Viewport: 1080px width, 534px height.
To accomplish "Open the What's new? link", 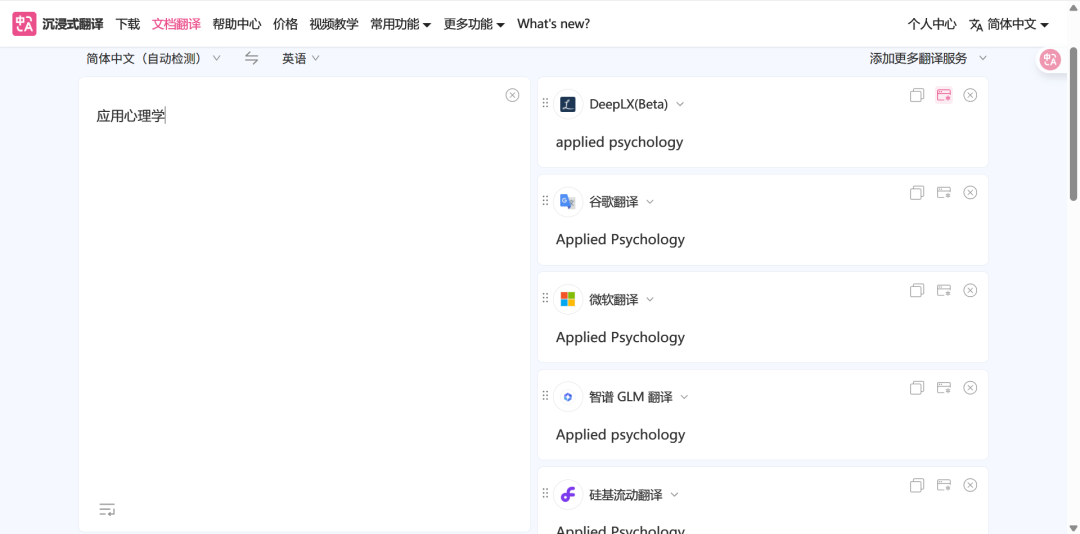I will pyautogui.click(x=553, y=24).
